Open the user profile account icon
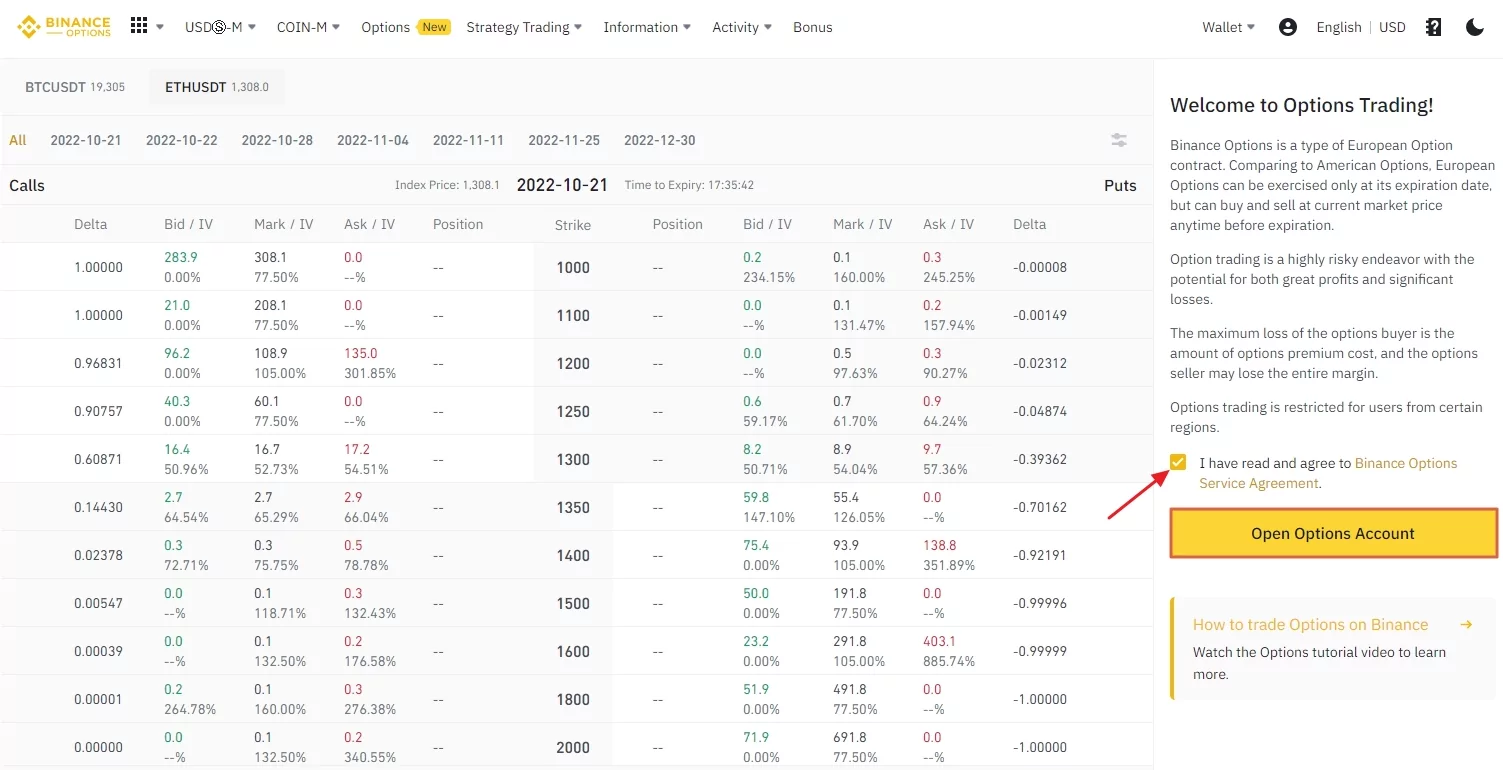1503x770 pixels. 1288,27
